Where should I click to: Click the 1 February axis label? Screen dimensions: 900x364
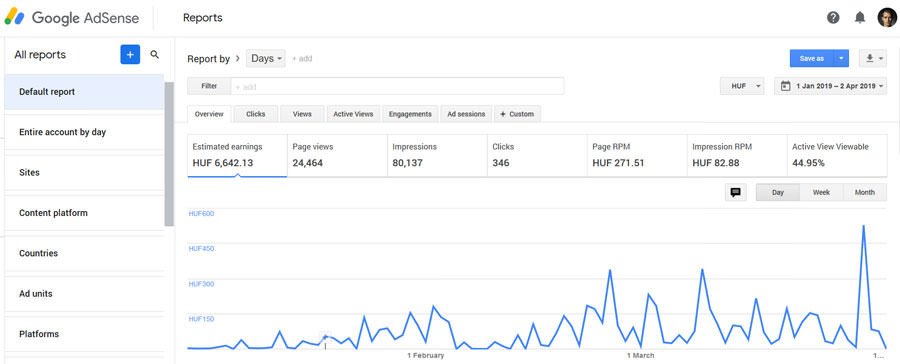[425, 355]
